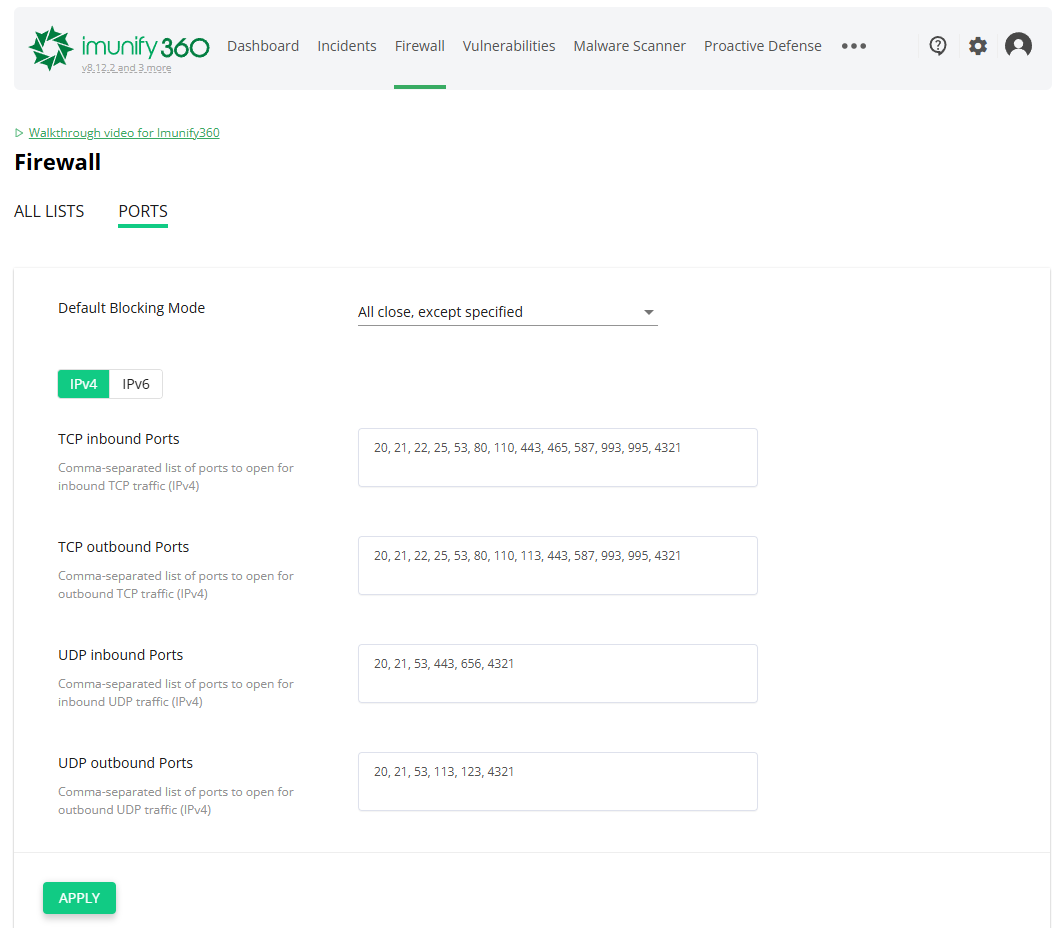
Task: Select the IPv4 toggle button
Action: click(x=84, y=384)
